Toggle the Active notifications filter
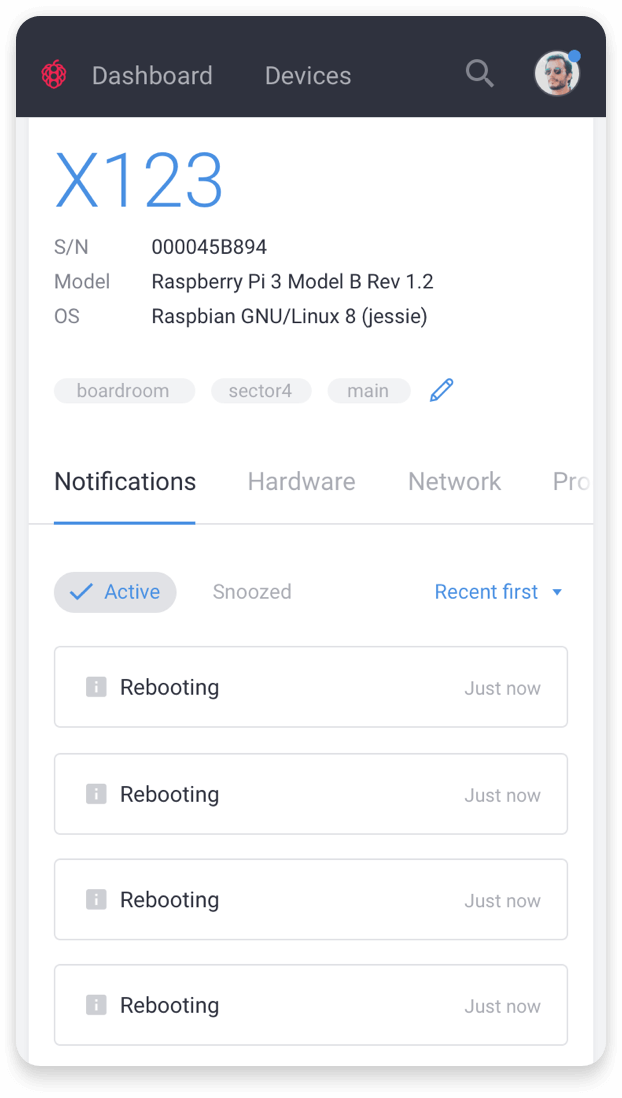Image resolution: width=622 pixels, height=1098 pixels. point(115,592)
